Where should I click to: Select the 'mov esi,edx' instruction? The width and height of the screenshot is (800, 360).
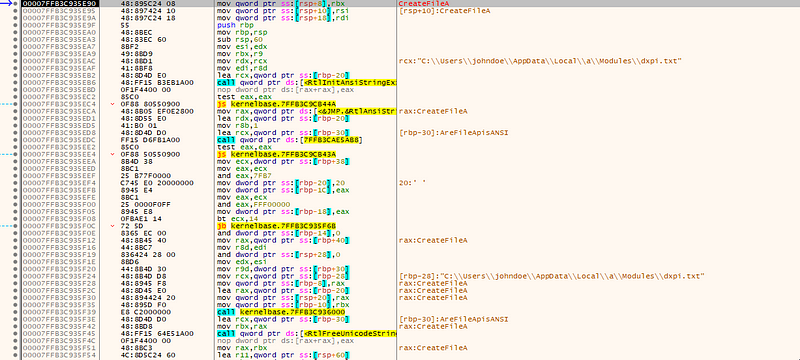(x=238, y=46)
